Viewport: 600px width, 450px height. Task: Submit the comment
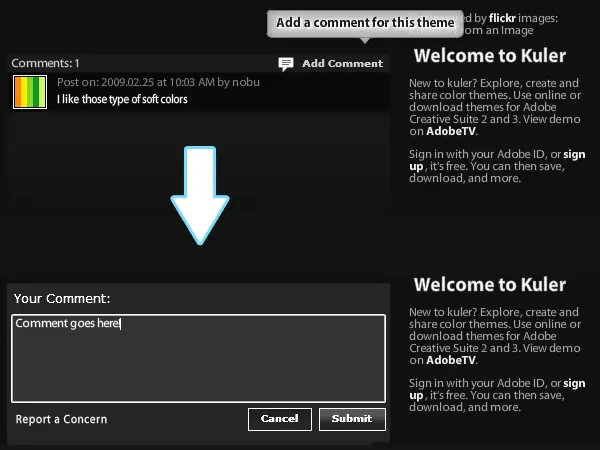click(x=352, y=419)
